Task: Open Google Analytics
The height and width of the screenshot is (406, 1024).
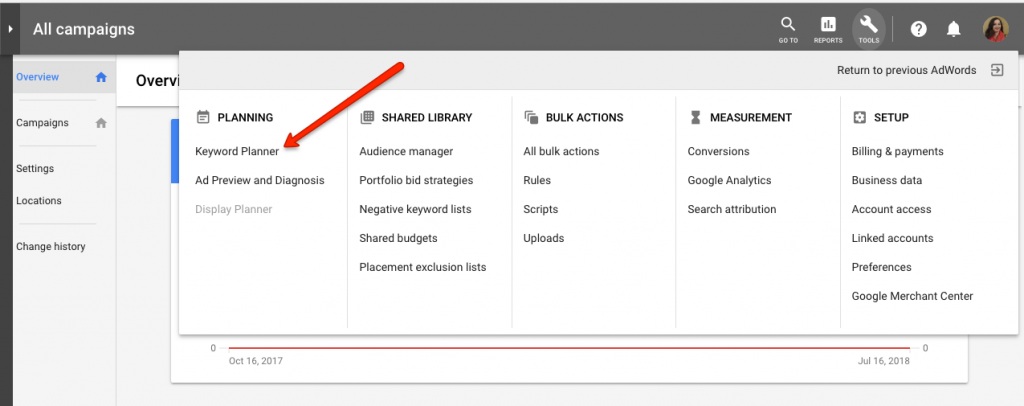Action: (x=729, y=180)
